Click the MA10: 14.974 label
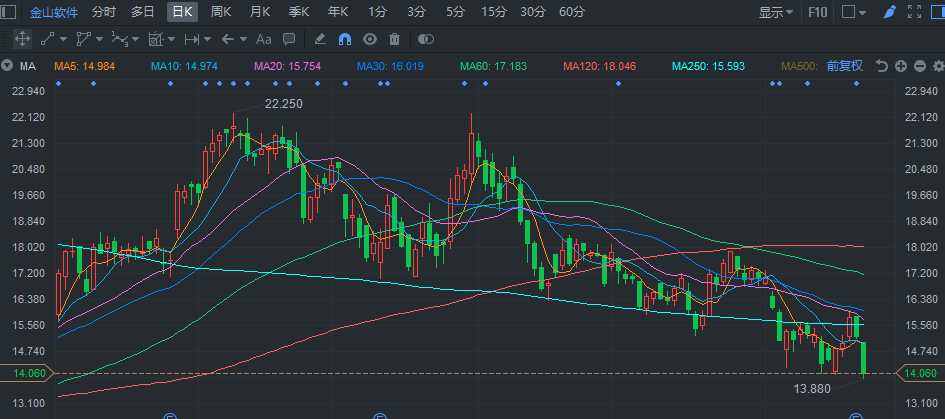The image size is (945, 419). click(x=184, y=66)
